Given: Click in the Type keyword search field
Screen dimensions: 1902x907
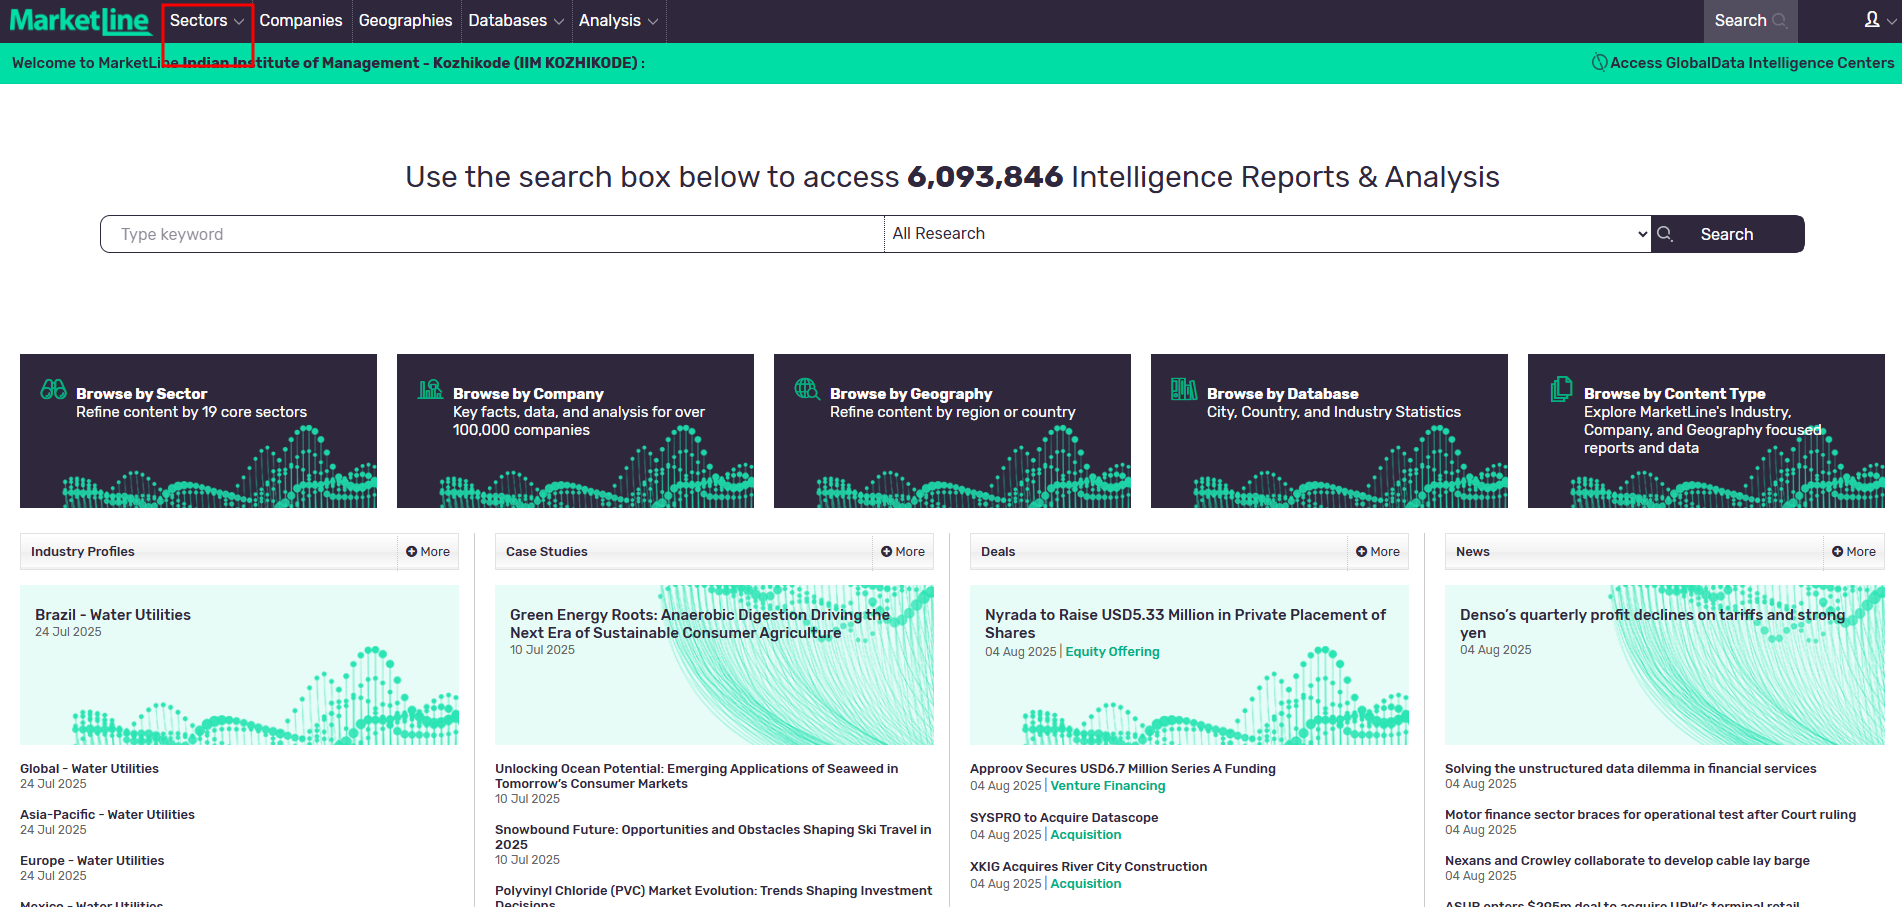Looking at the screenshot, I should click(492, 234).
